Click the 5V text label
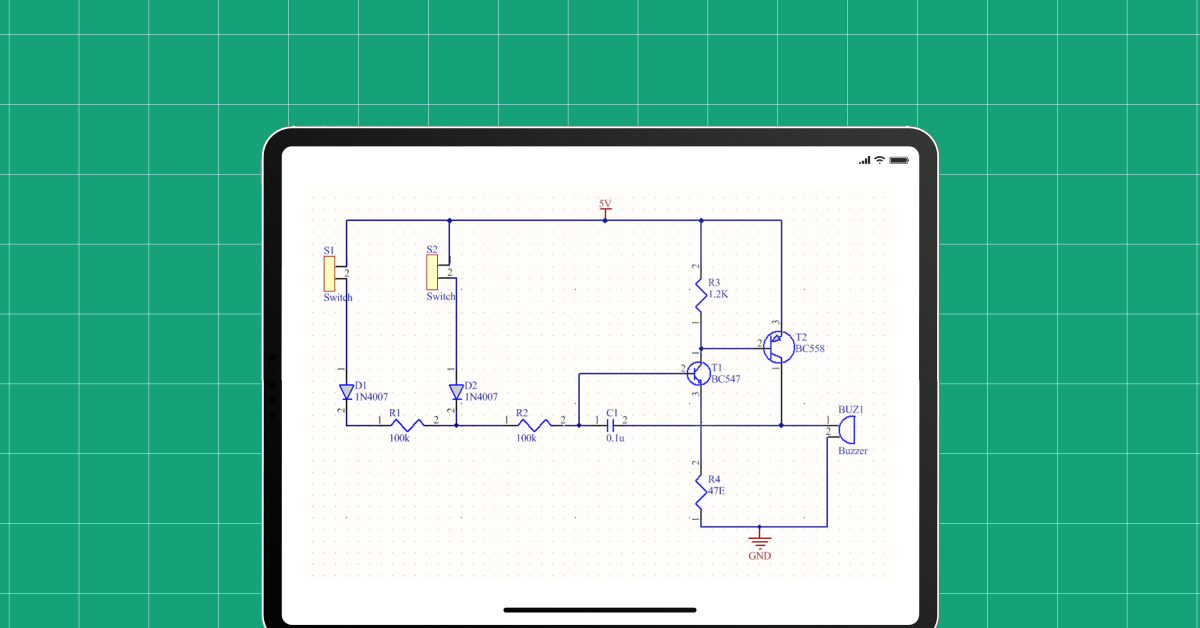This screenshot has height=628, width=1200. (x=605, y=204)
